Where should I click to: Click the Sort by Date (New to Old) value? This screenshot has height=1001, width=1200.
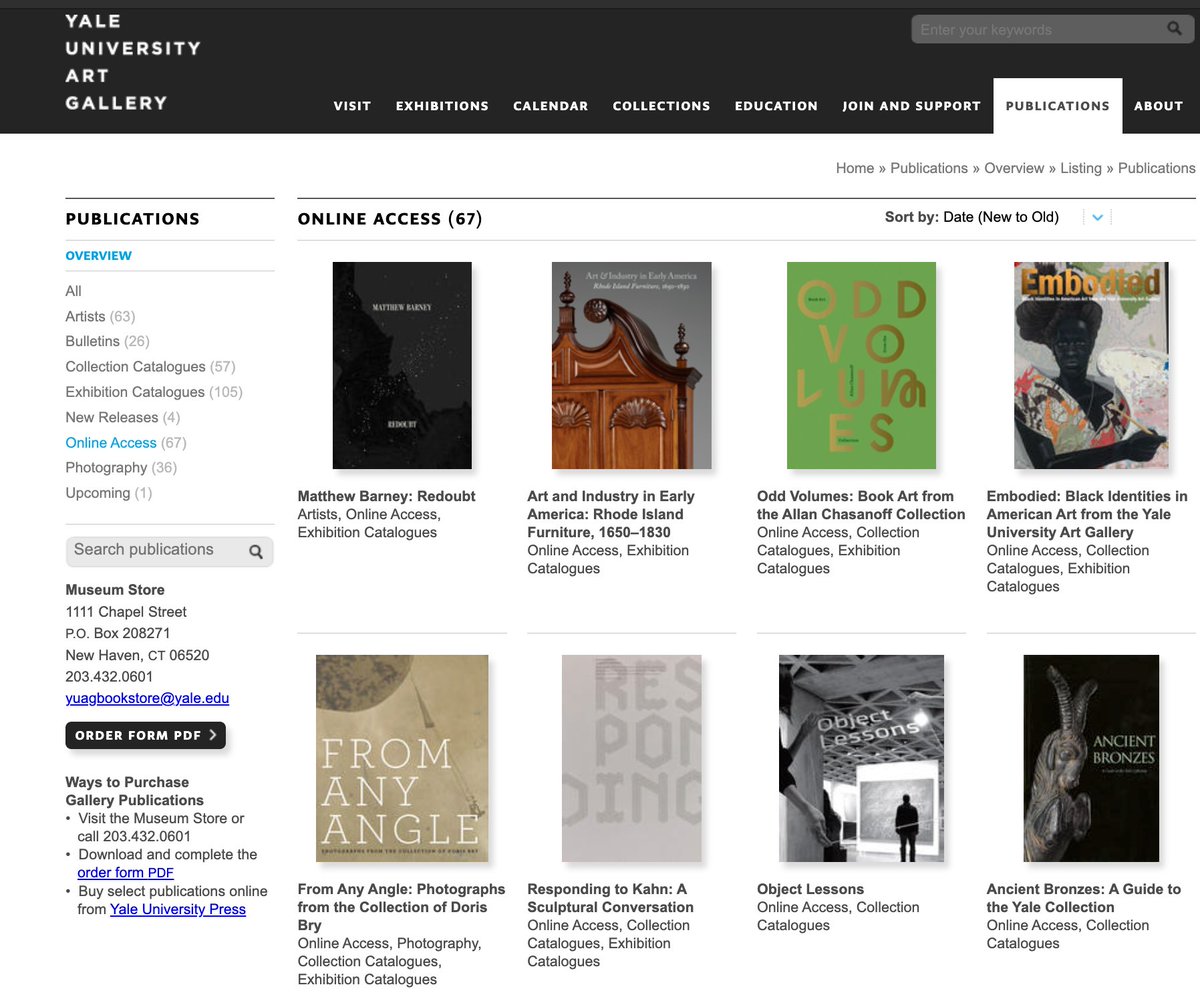pyautogui.click(x=1001, y=217)
